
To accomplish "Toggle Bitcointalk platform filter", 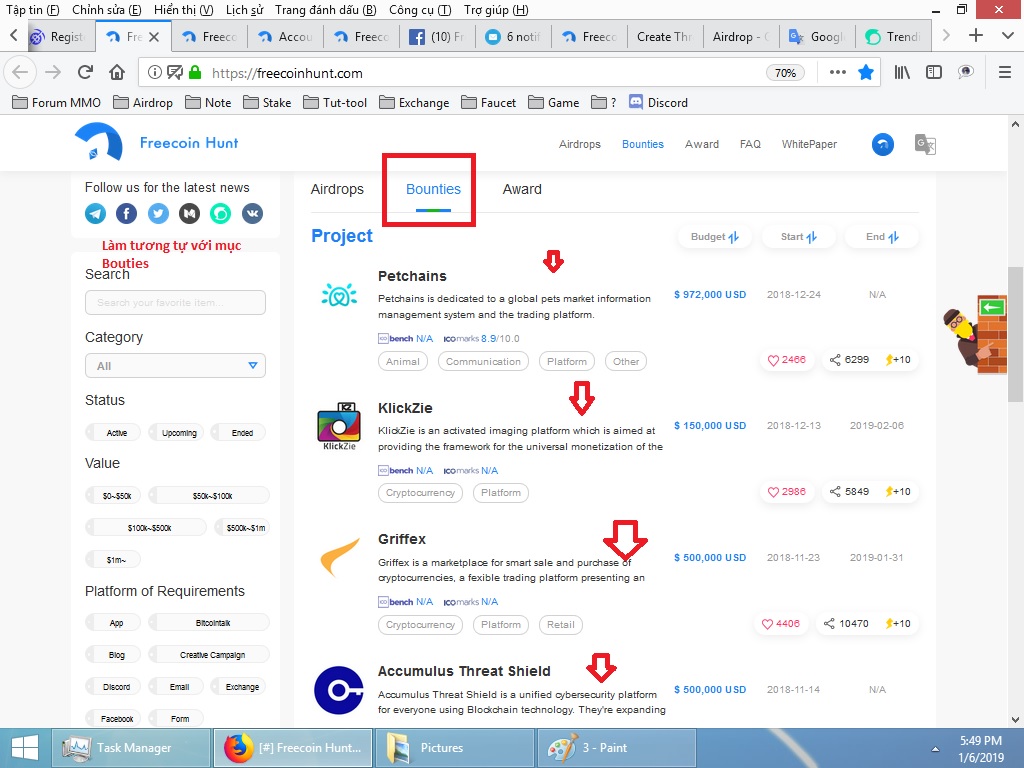I will coord(209,623).
